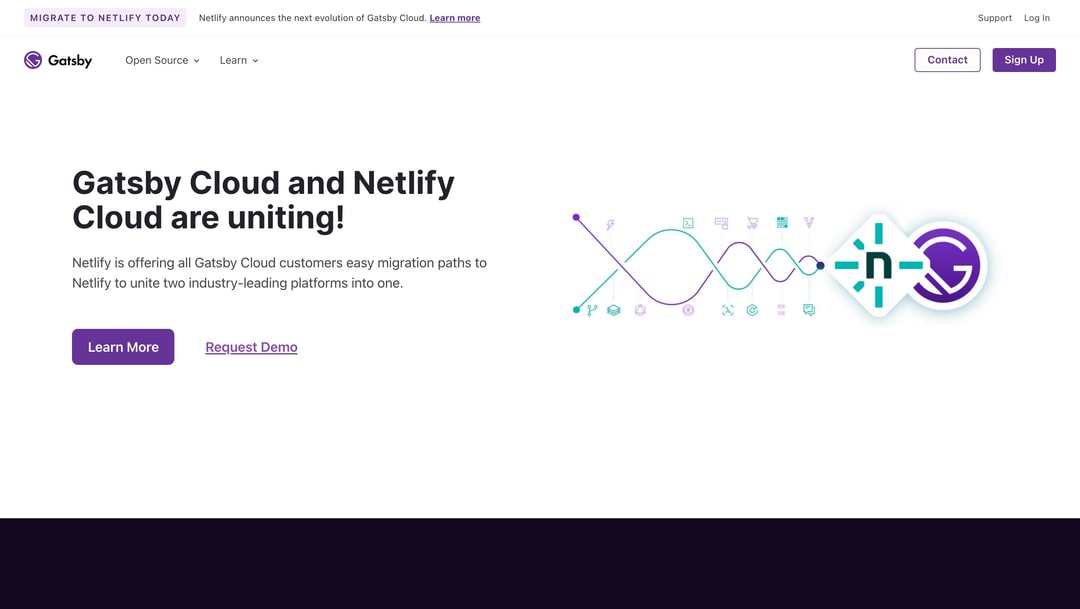Open the Support page
Image resolution: width=1080 pixels, height=609 pixels.
[x=995, y=18]
